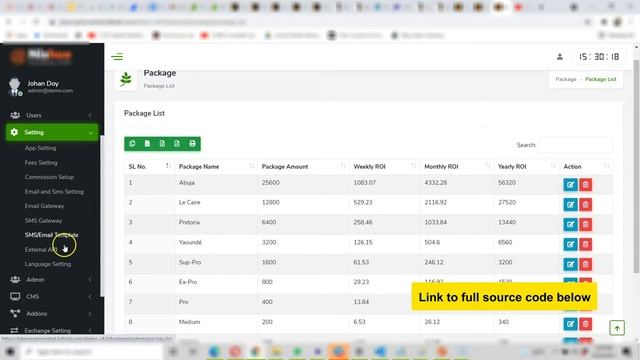This screenshot has width=640, height=360.
Task: Edit the Yaoundé package
Action: [x=570, y=244]
